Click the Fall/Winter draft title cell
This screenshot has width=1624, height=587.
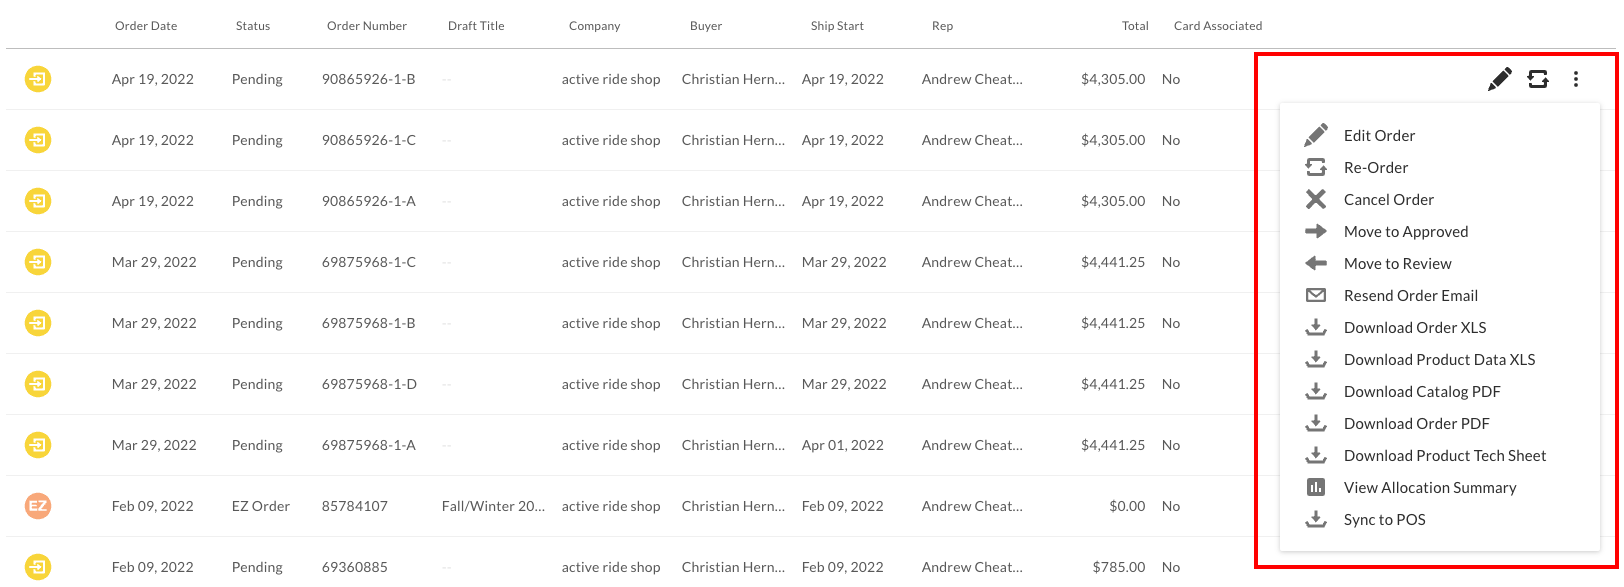click(493, 506)
